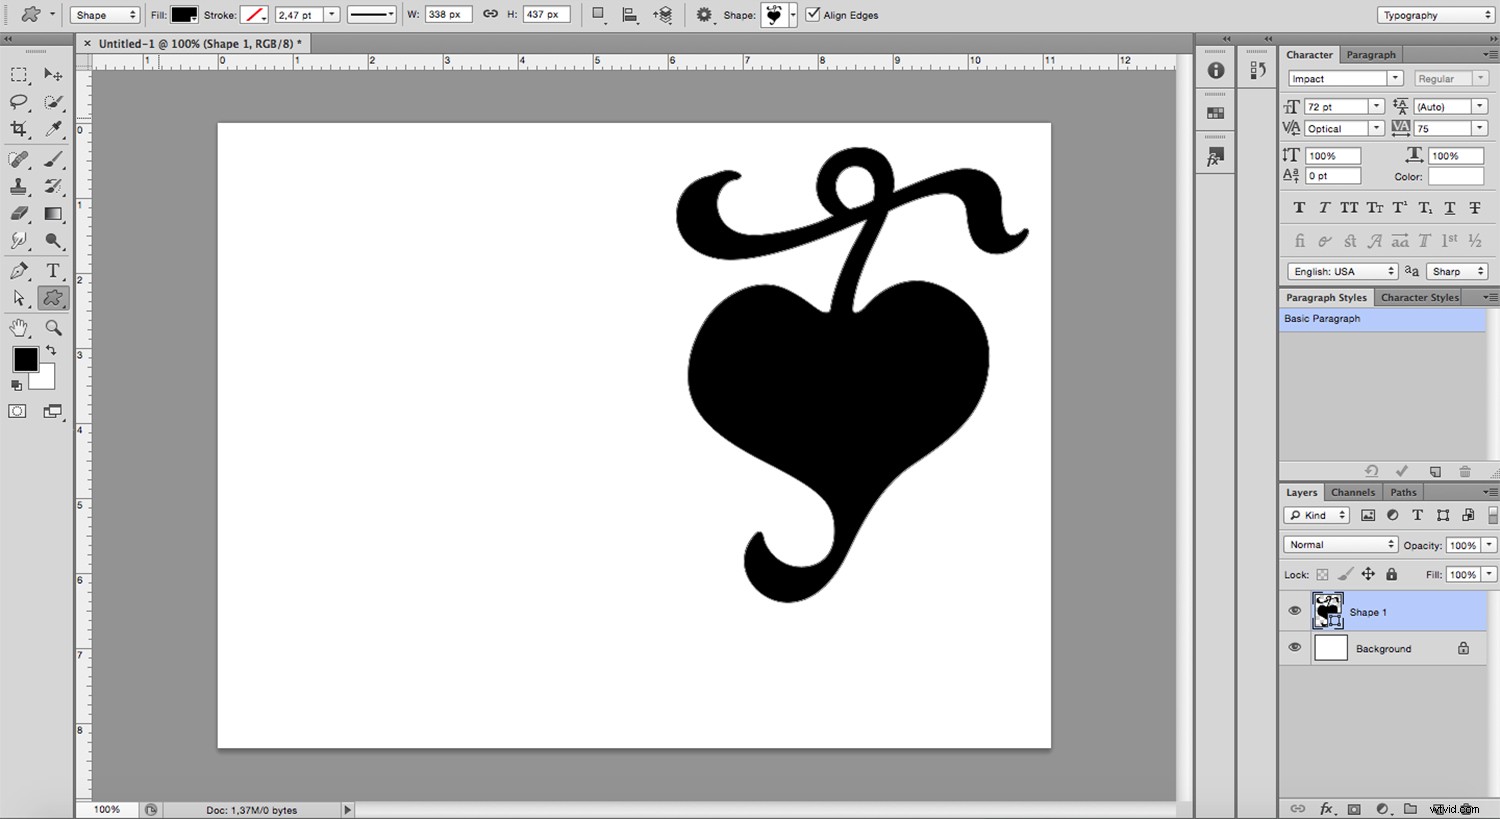The image size is (1500, 819).
Task: Hide the Background layer
Action: (x=1294, y=648)
